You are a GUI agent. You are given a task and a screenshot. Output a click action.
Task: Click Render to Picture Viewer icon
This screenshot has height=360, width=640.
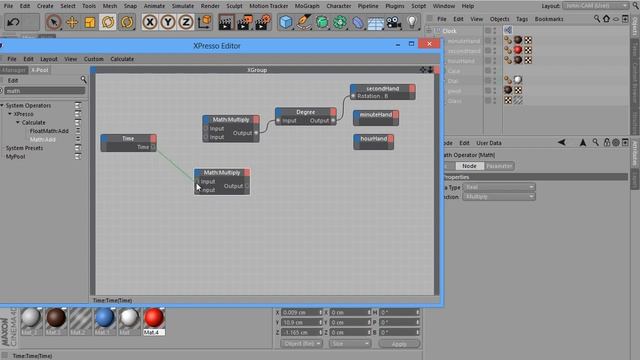244,22
